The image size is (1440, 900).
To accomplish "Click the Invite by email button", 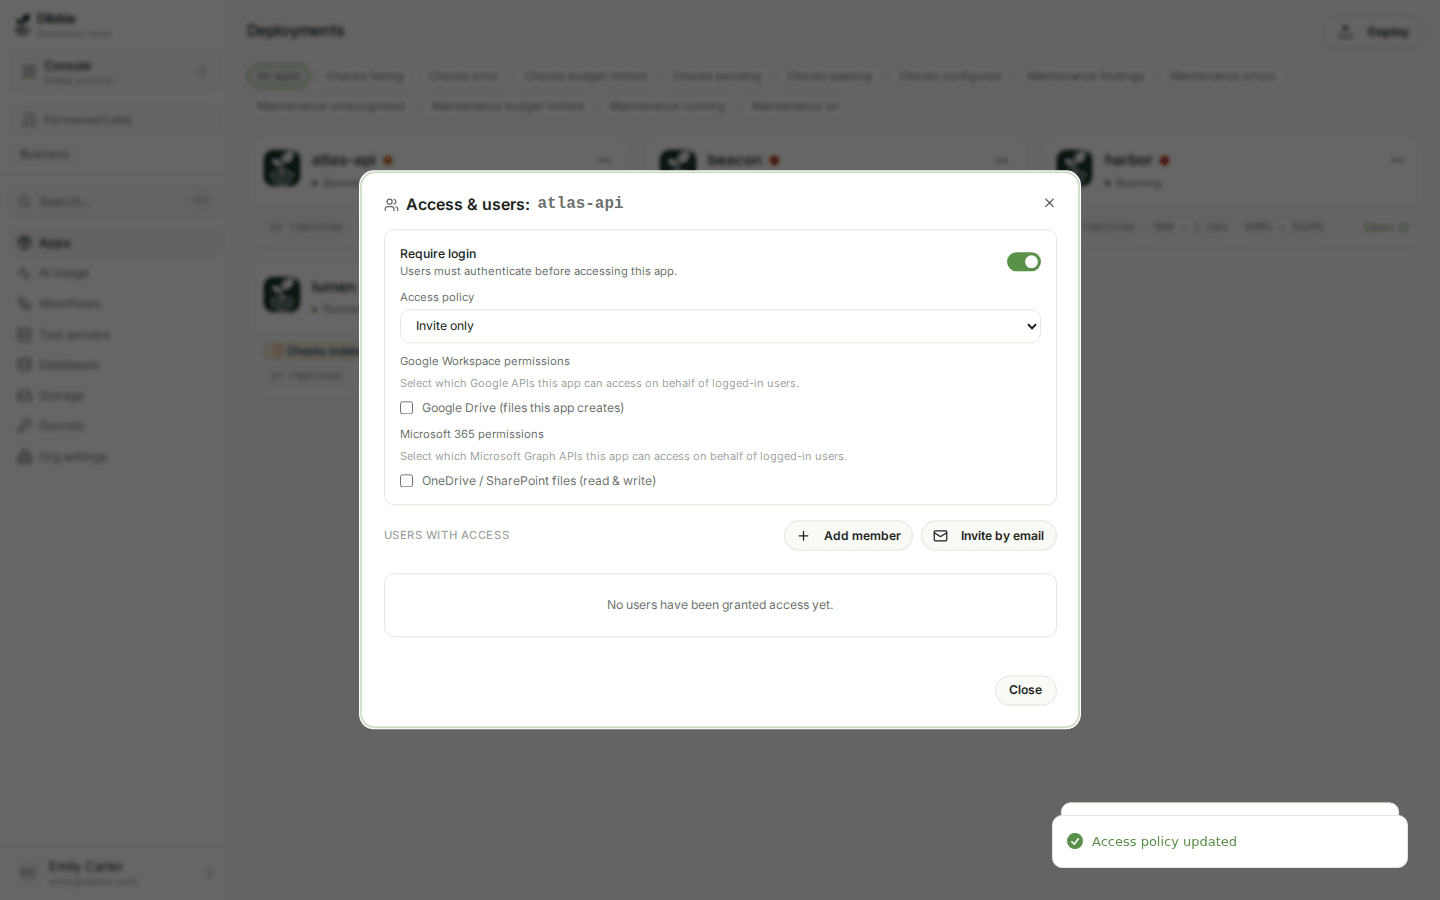I will point(988,536).
